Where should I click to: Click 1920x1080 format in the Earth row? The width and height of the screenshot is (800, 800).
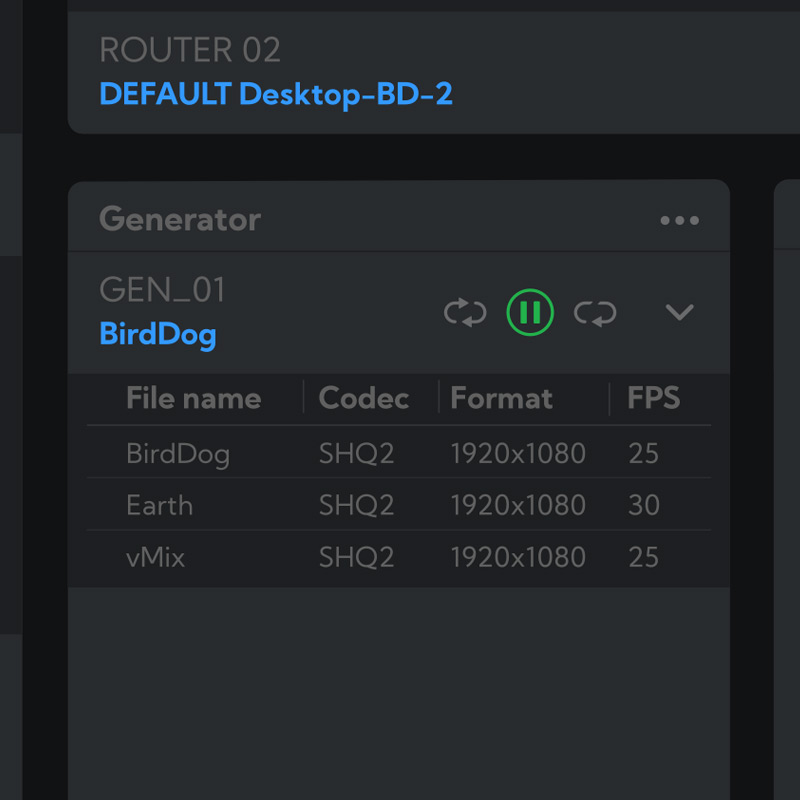[x=518, y=505]
